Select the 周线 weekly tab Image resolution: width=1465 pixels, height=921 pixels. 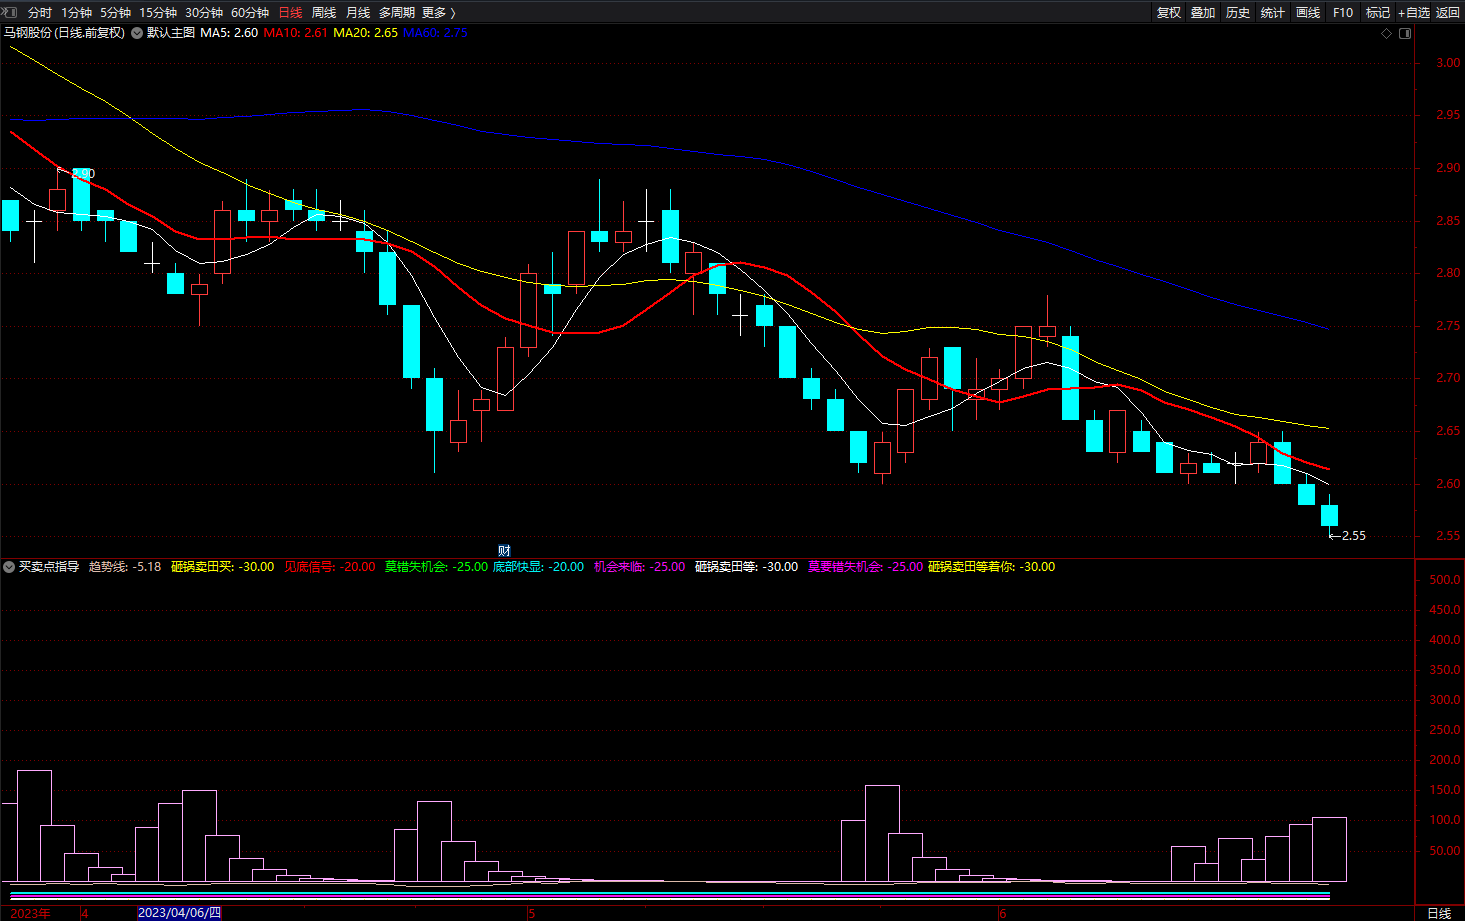pyautogui.click(x=324, y=12)
